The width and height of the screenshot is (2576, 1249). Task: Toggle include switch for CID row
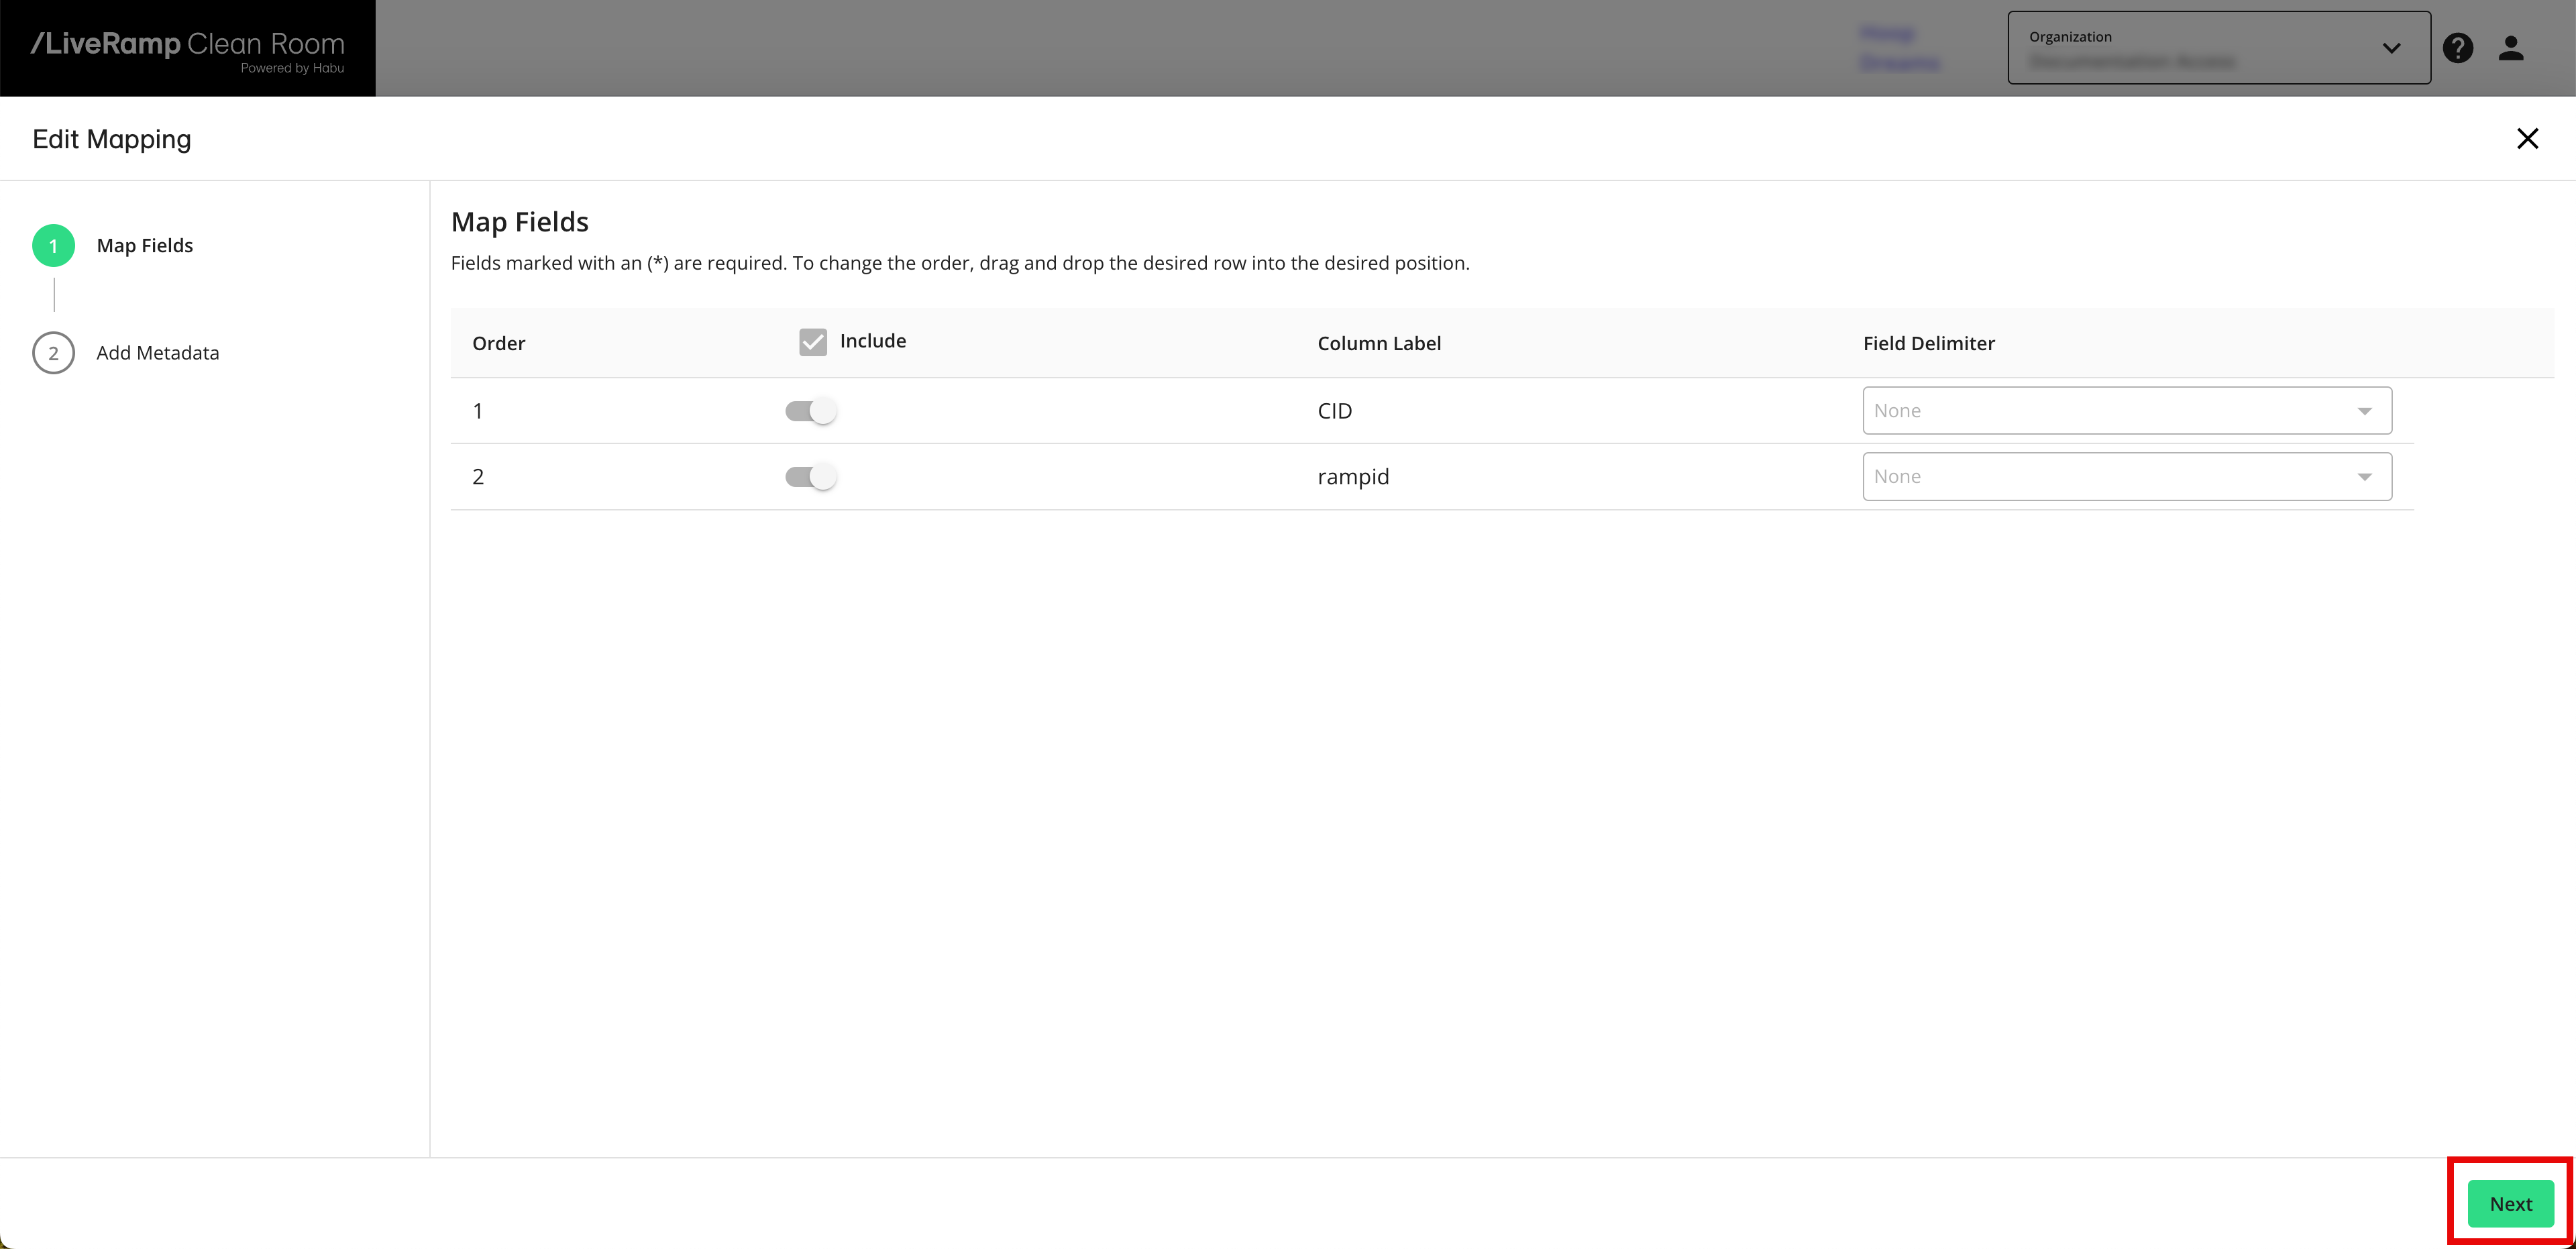click(x=811, y=411)
